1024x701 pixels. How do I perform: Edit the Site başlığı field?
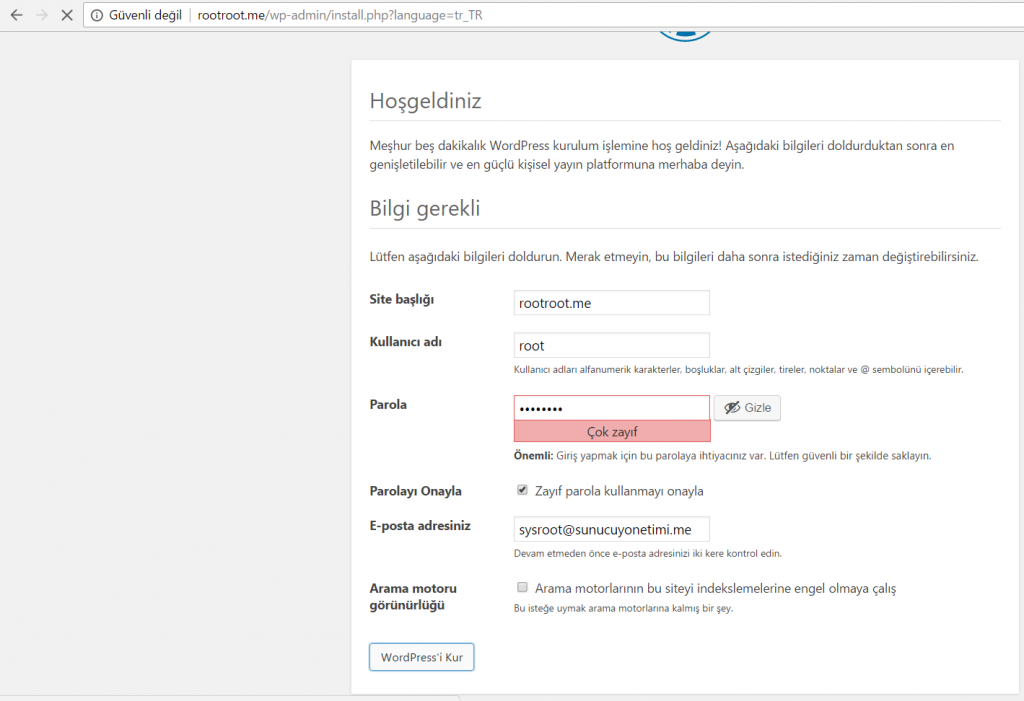pos(611,303)
